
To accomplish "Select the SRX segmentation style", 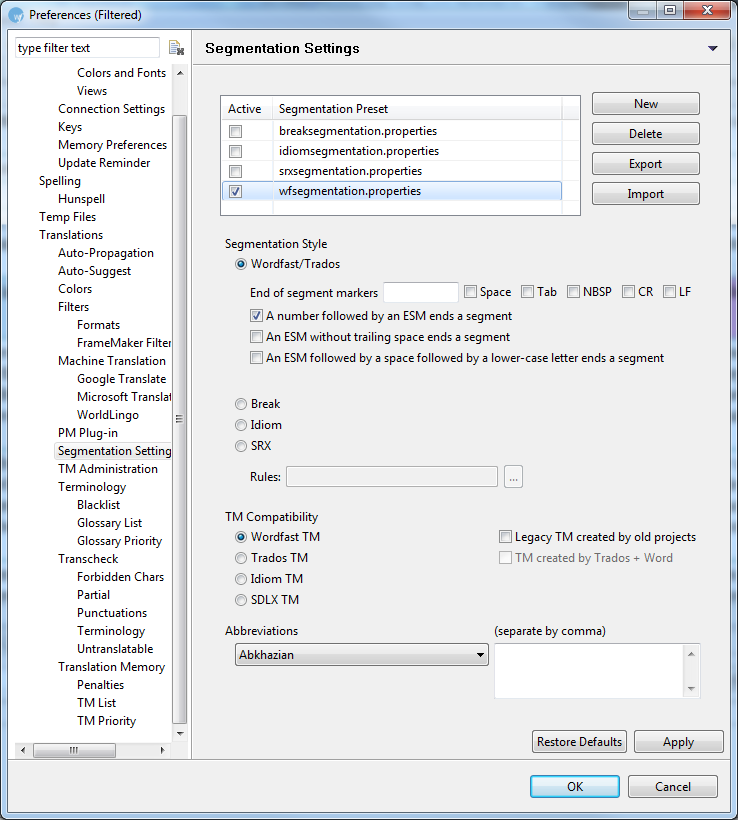I will point(241,446).
